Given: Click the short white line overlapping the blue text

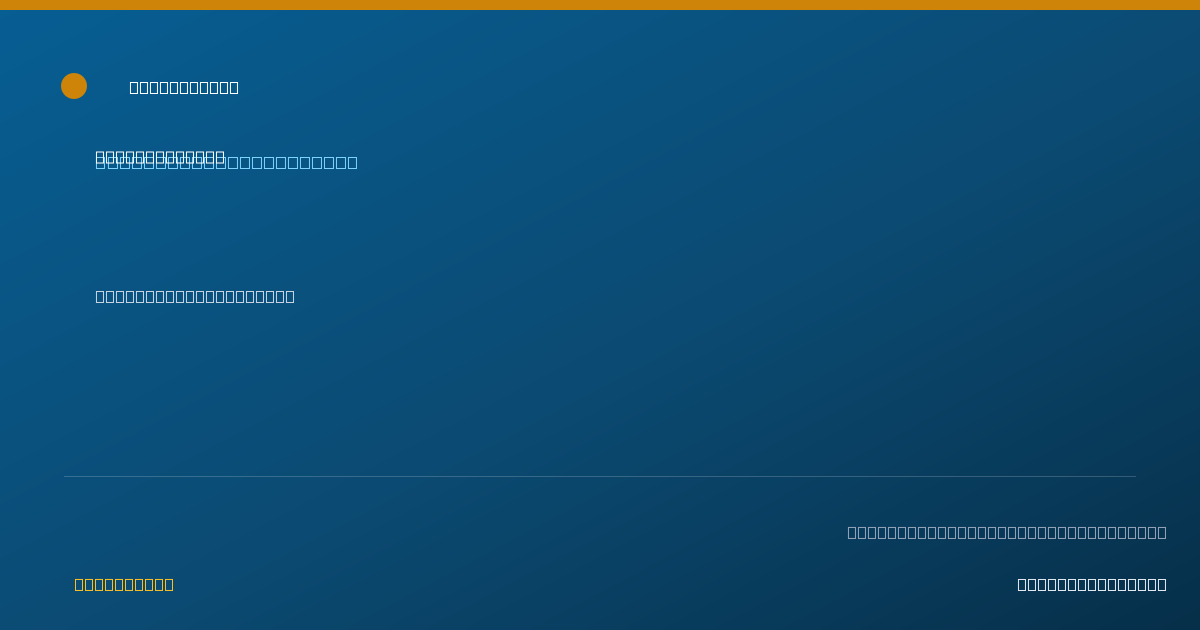Looking at the screenshot, I should 160,156.
